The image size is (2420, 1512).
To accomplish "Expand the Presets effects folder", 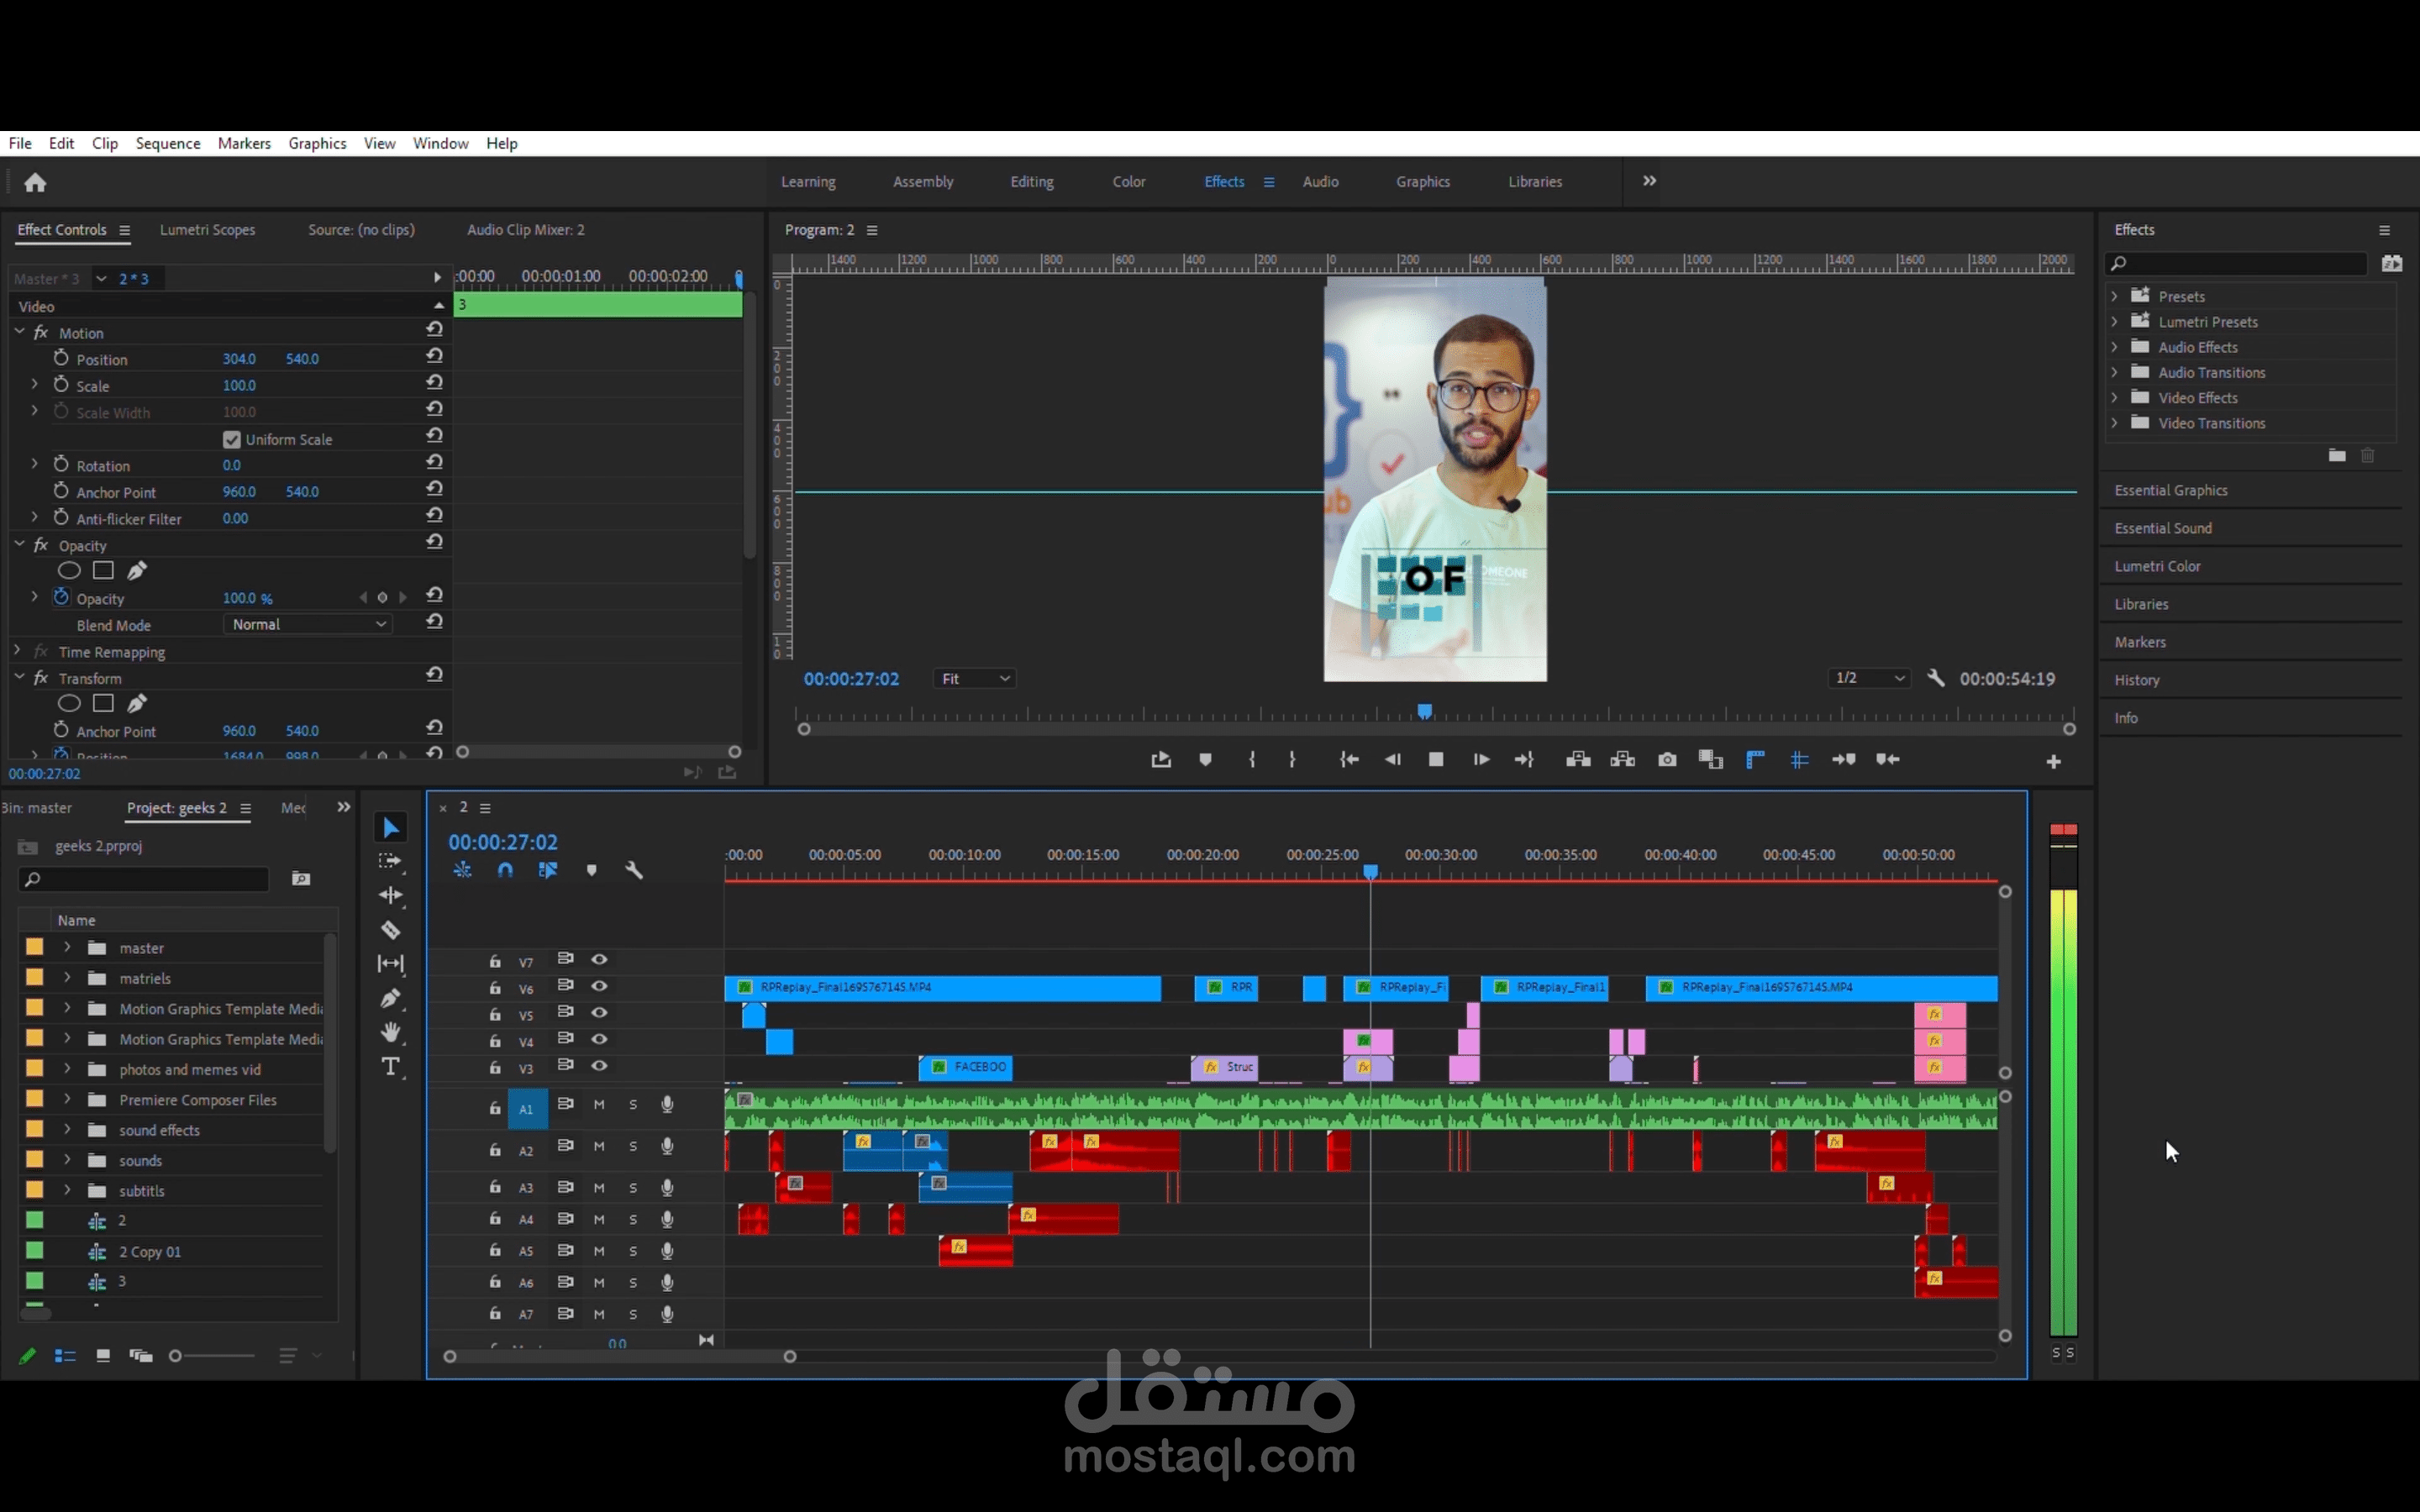I will (2114, 296).
